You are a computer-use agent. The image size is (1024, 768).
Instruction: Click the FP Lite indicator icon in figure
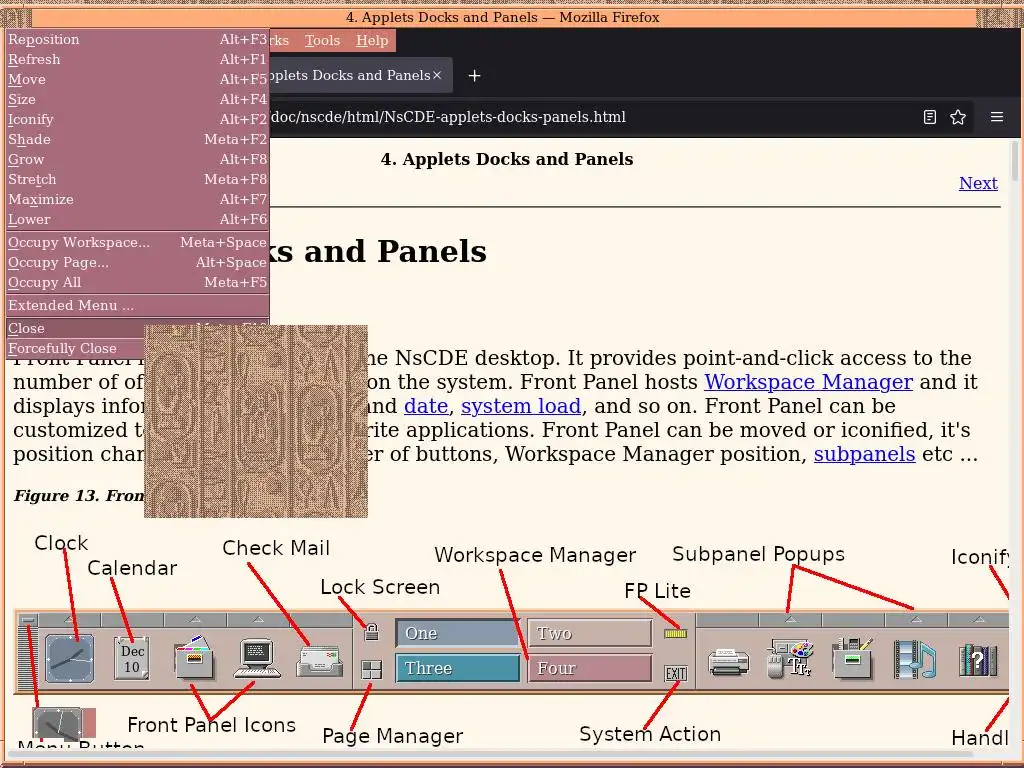click(675, 633)
